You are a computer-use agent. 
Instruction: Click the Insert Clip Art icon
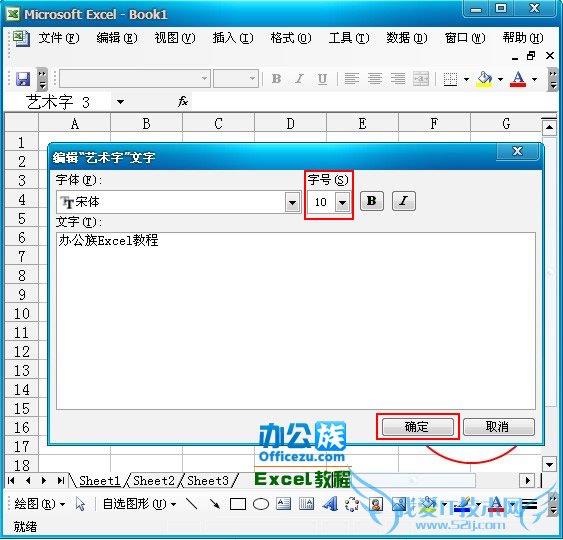point(376,504)
